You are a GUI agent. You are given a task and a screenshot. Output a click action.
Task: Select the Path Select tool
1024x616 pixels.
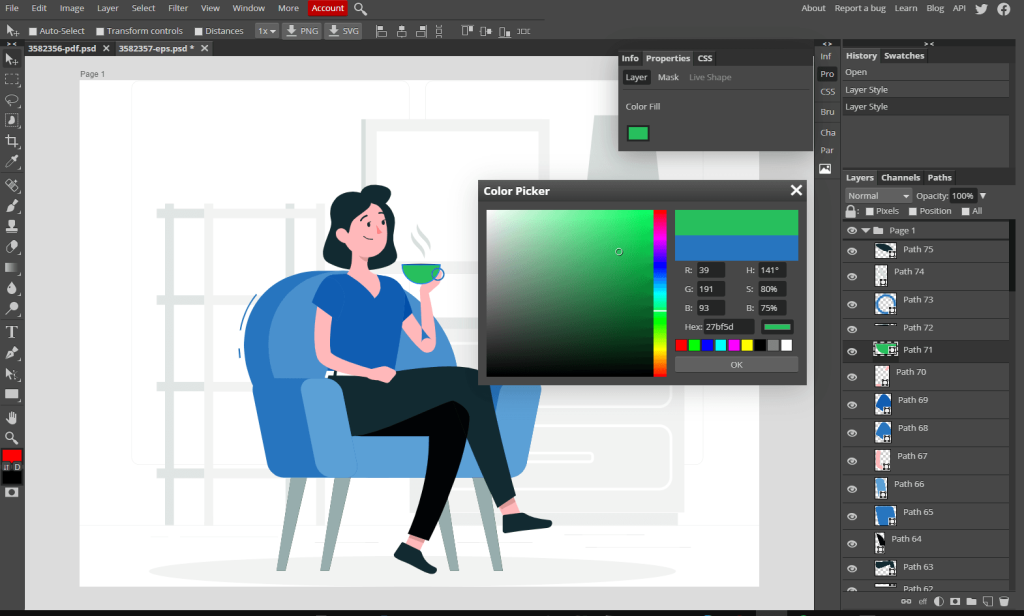[x=12, y=374]
